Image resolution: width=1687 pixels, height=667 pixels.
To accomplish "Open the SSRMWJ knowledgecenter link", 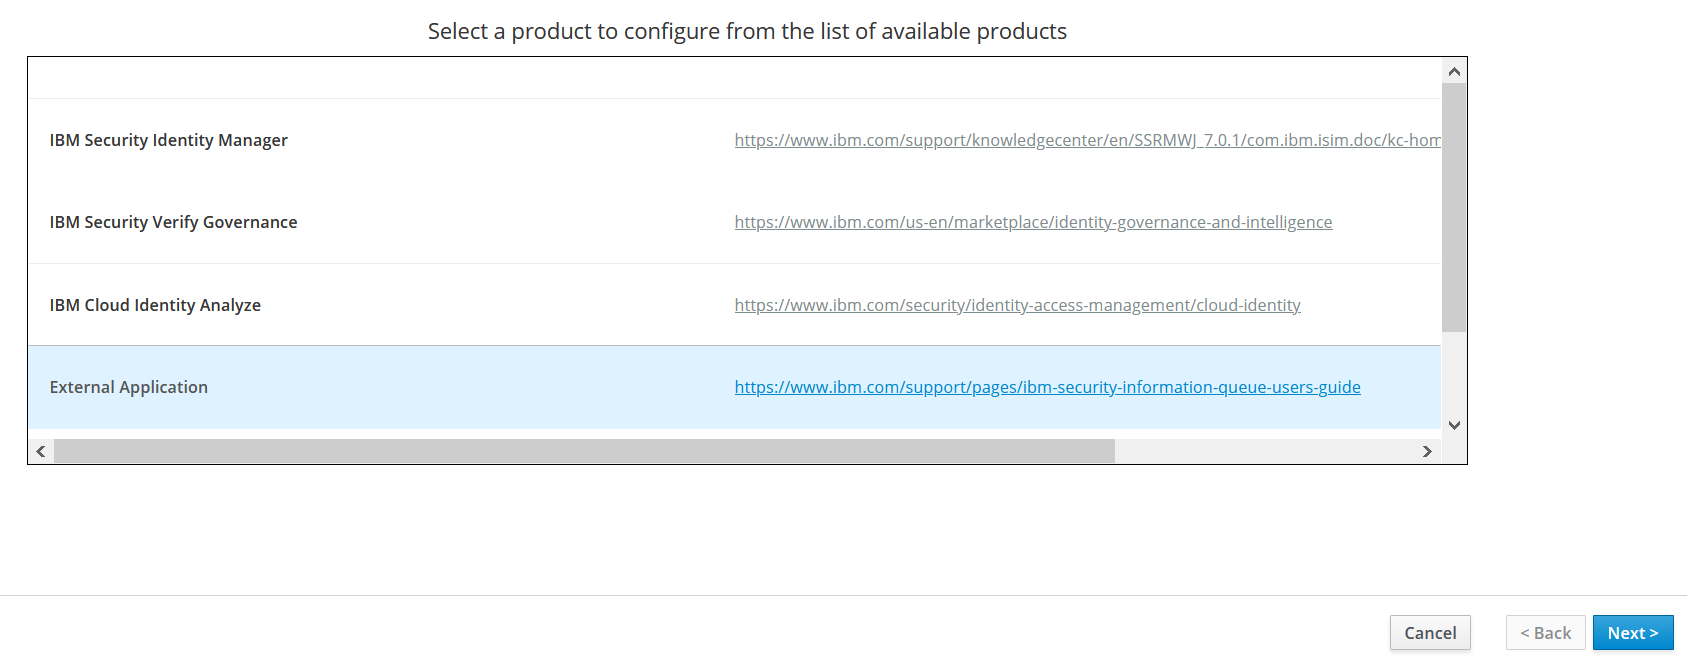I will pos(1086,140).
